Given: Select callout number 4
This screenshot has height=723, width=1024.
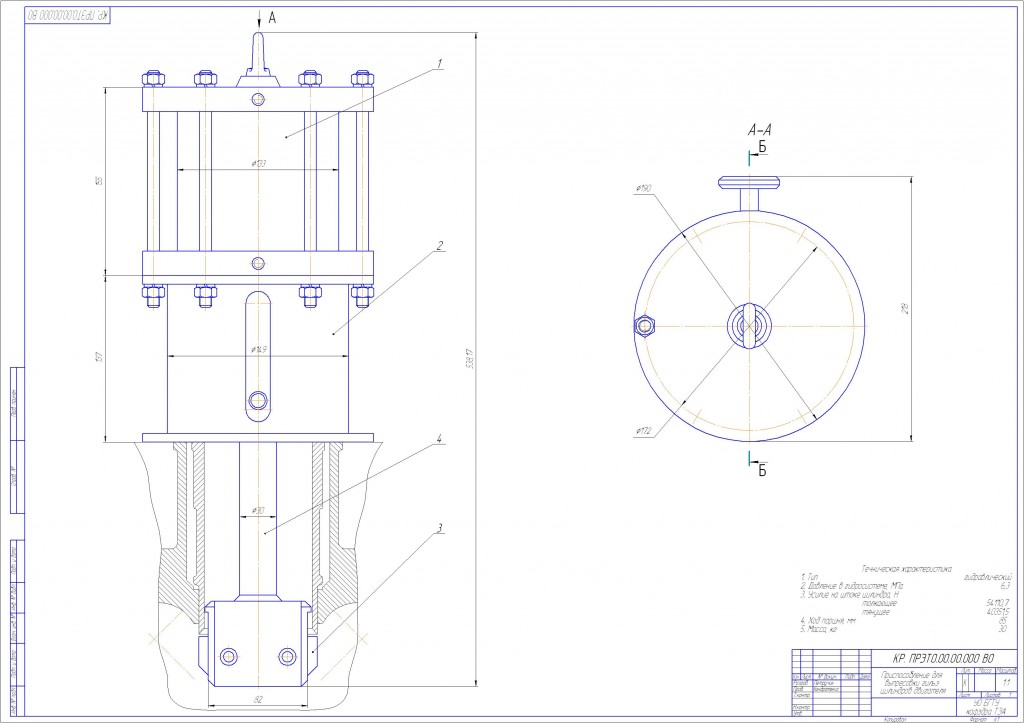Looking at the screenshot, I should pyautogui.click(x=440, y=438).
